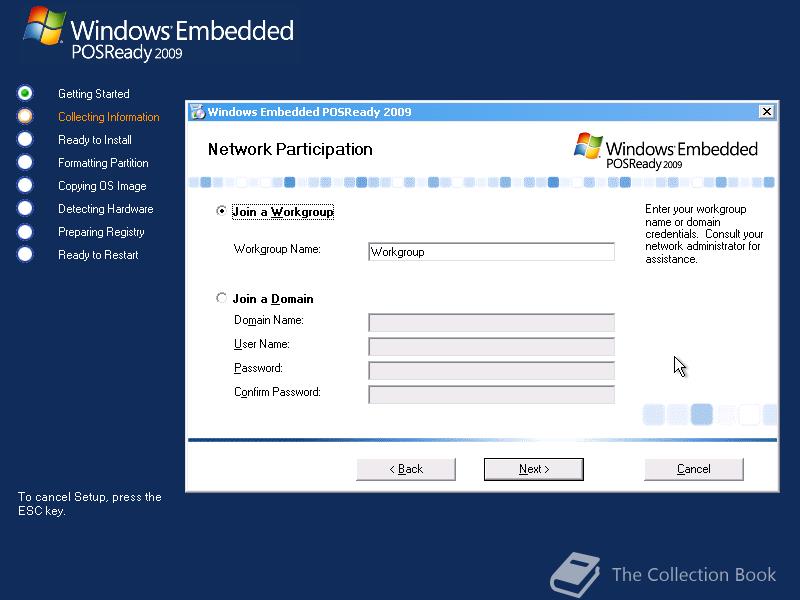Click the 'Enter your workgroup name' help text
Image resolution: width=800 pixels, height=600 pixels.
(x=704, y=234)
